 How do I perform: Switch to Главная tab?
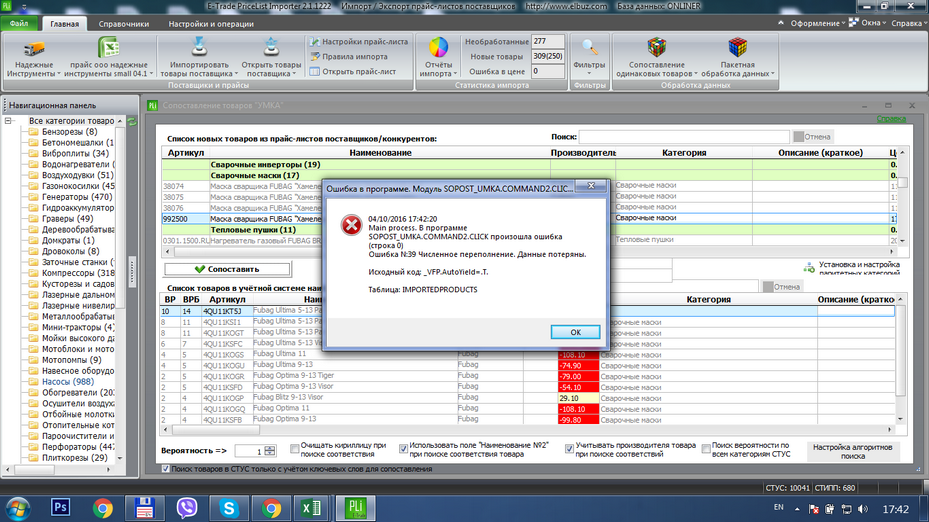[x=65, y=24]
